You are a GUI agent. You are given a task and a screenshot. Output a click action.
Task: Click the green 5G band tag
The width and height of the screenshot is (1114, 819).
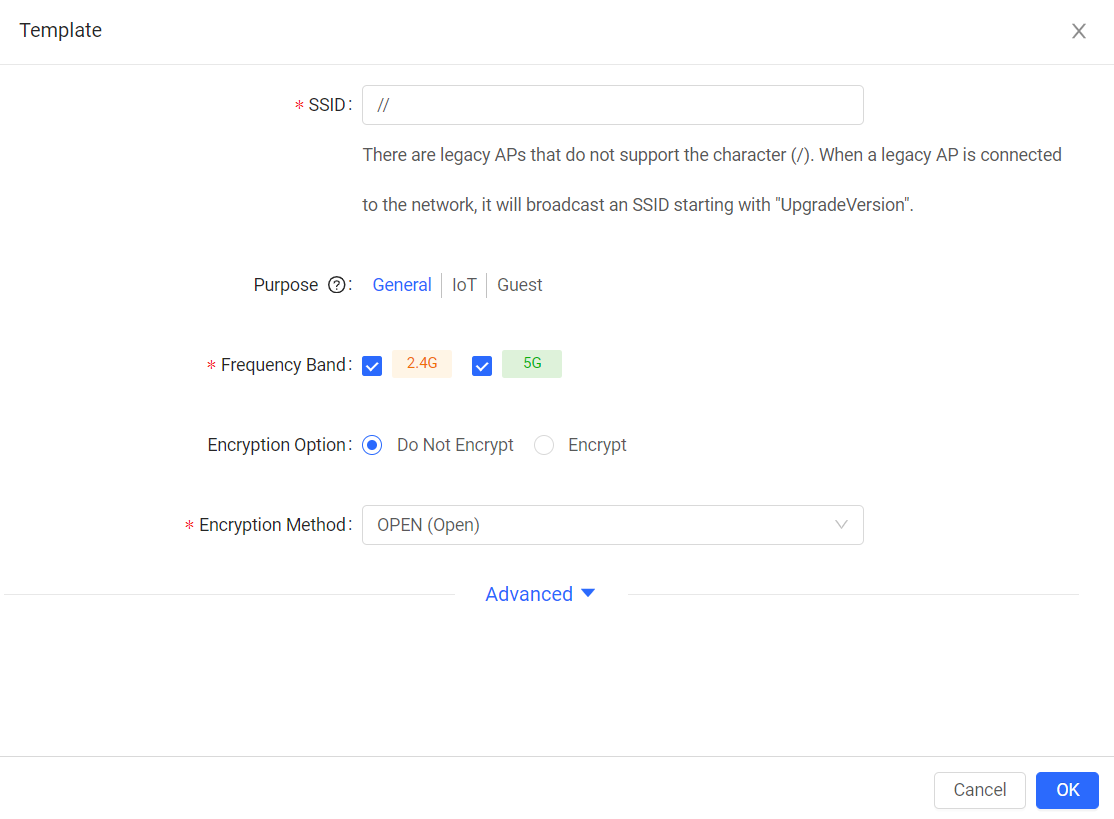[532, 364]
